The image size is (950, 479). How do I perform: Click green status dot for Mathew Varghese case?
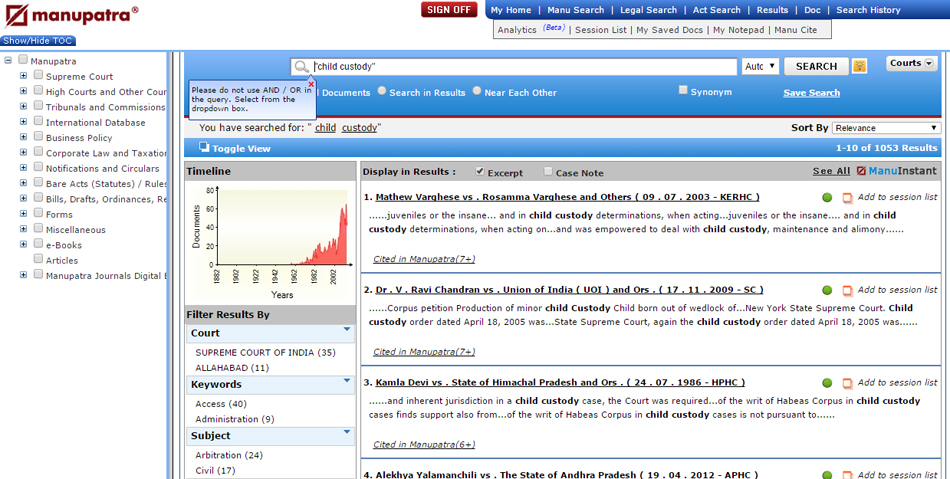point(827,197)
